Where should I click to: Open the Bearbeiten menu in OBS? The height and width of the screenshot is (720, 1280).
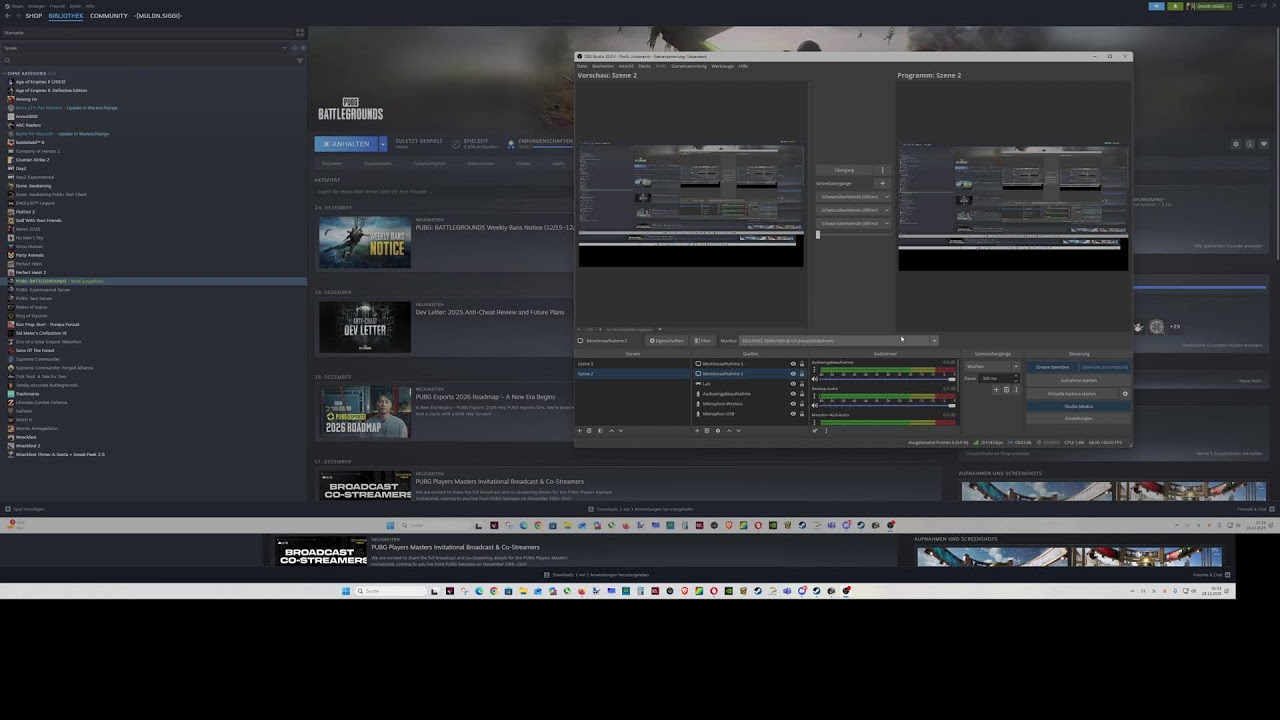click(x=603, y=66)
